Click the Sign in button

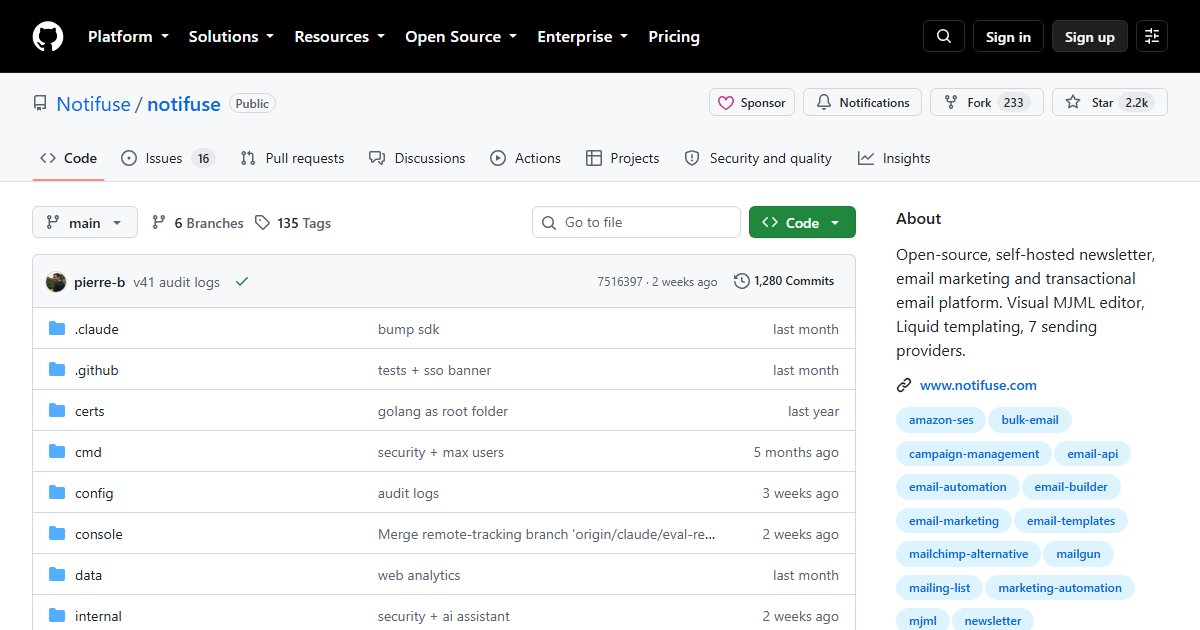point(1008,37)
